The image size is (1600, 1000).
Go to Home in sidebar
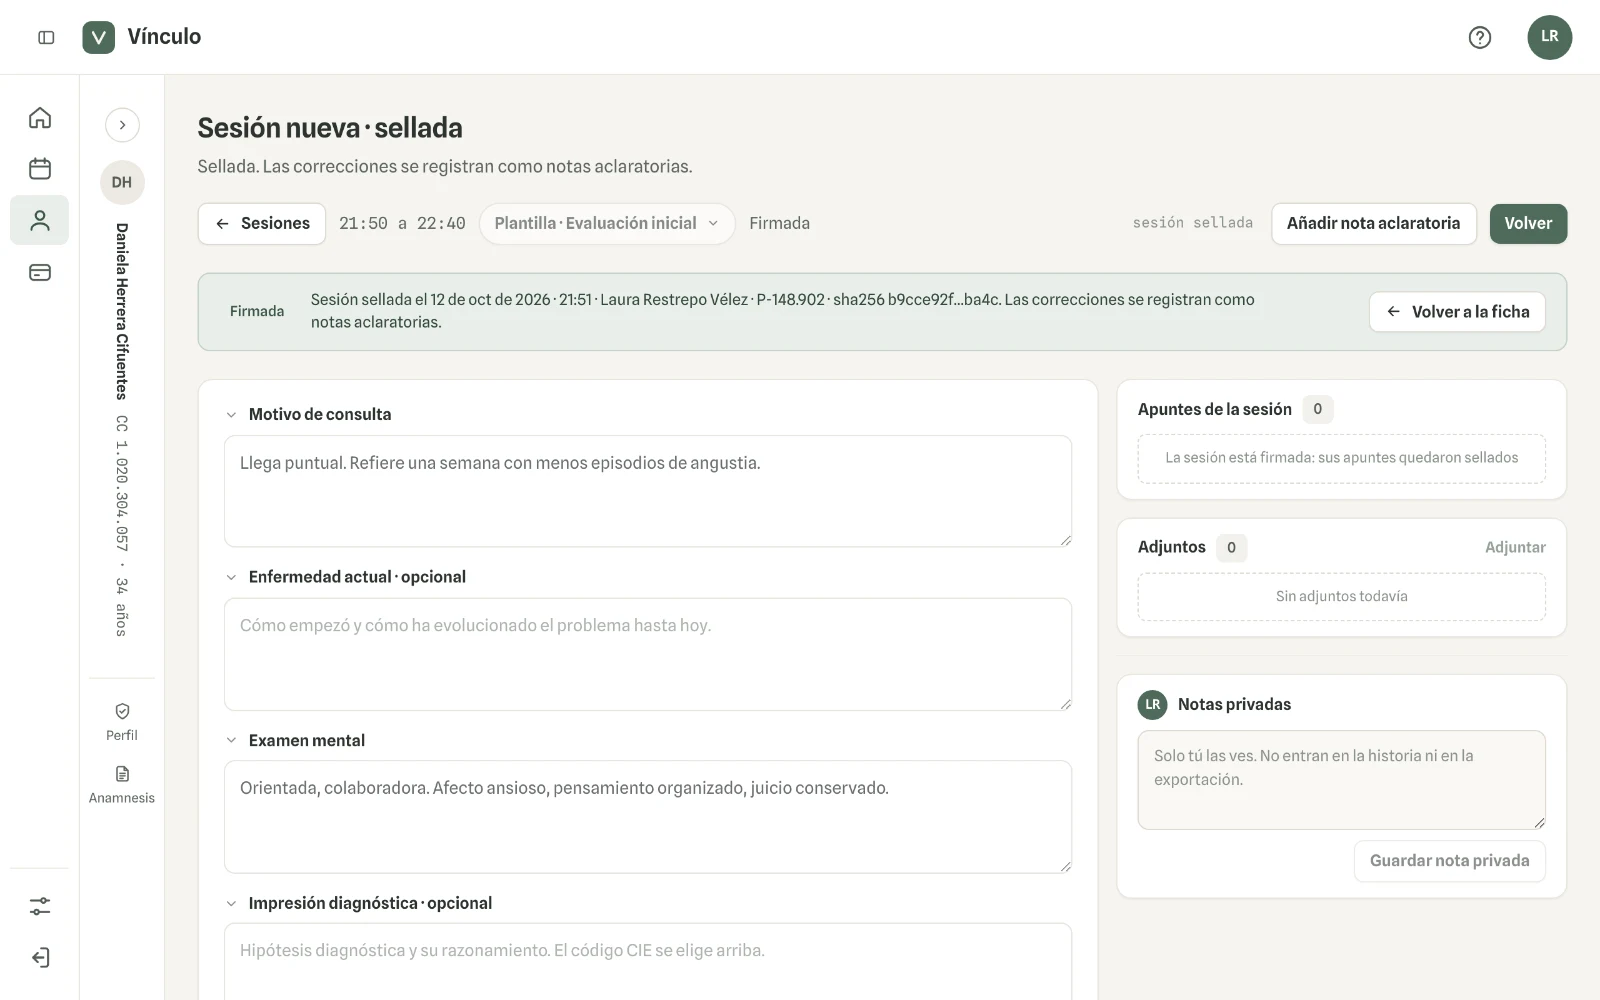[x=40, y=118]
